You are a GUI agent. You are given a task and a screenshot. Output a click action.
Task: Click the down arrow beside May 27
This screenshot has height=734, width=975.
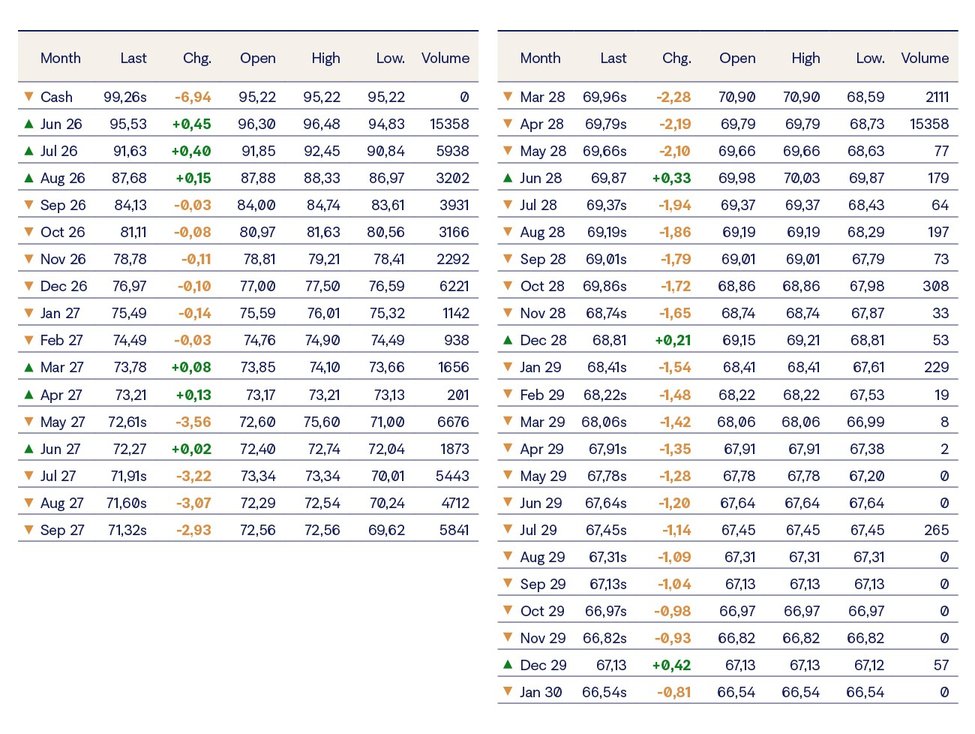point(28,422)
